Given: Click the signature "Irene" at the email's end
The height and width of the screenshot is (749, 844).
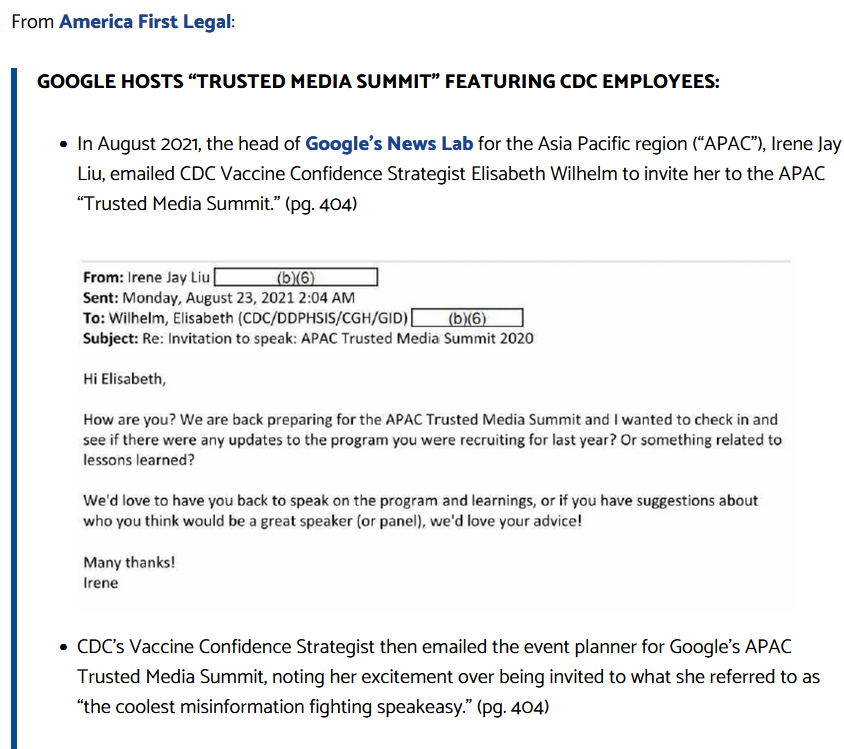Looking at the screenshot, I should coord(101,583).
